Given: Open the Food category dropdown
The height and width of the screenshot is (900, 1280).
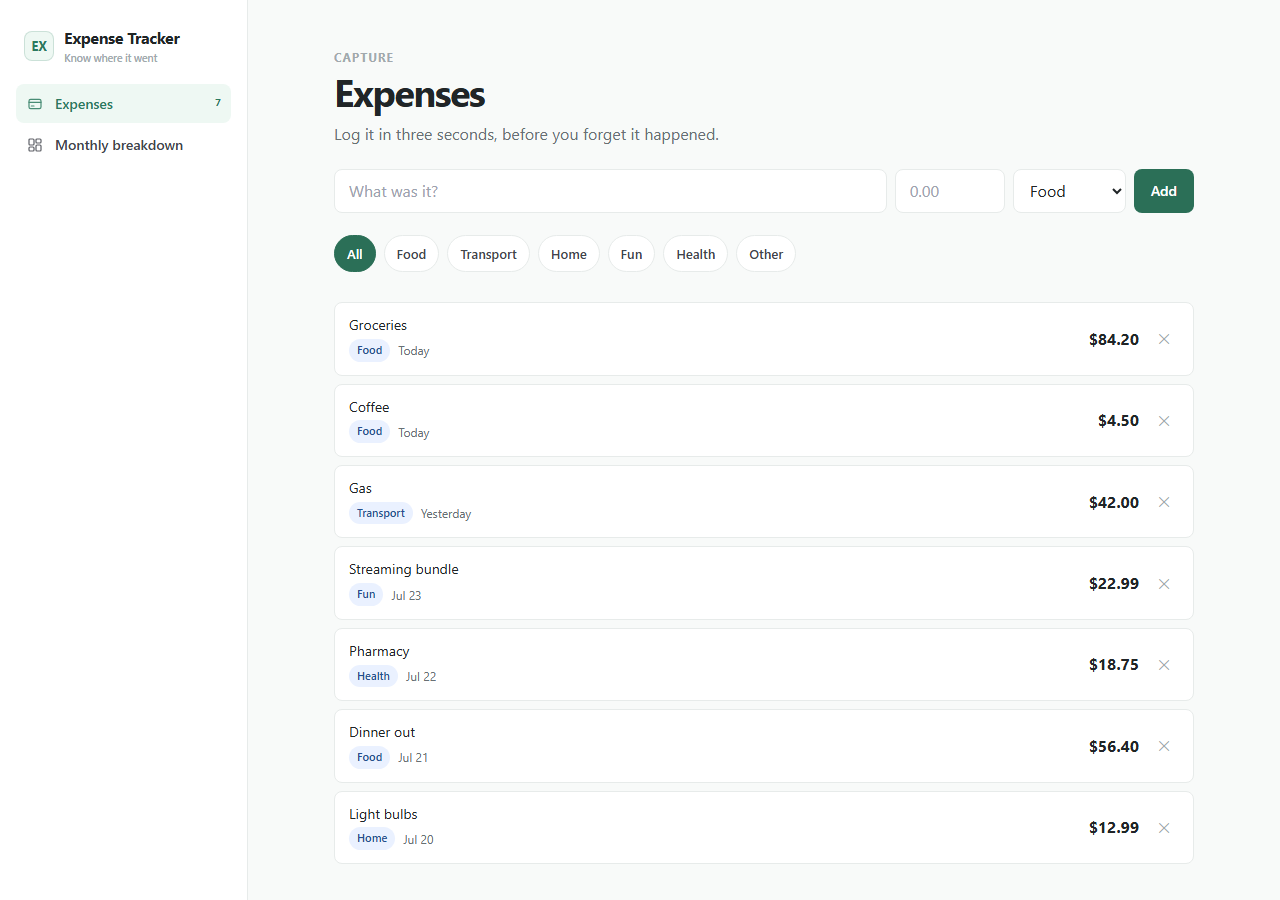Looking at the screenshot, I should click(1069, 191).
